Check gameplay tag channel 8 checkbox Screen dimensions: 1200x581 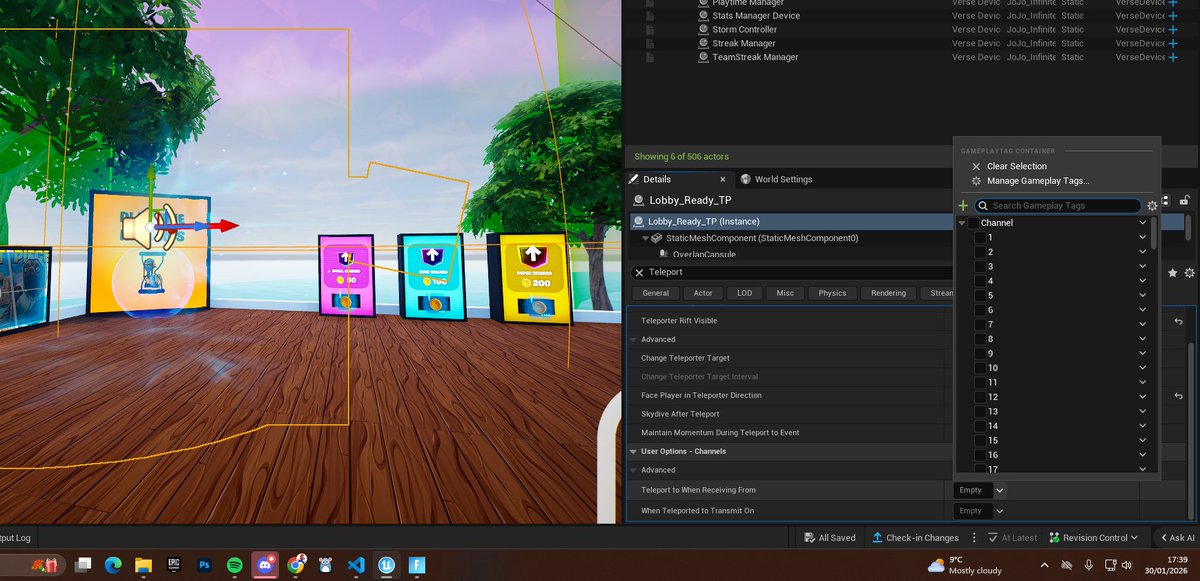coord(981,339)
